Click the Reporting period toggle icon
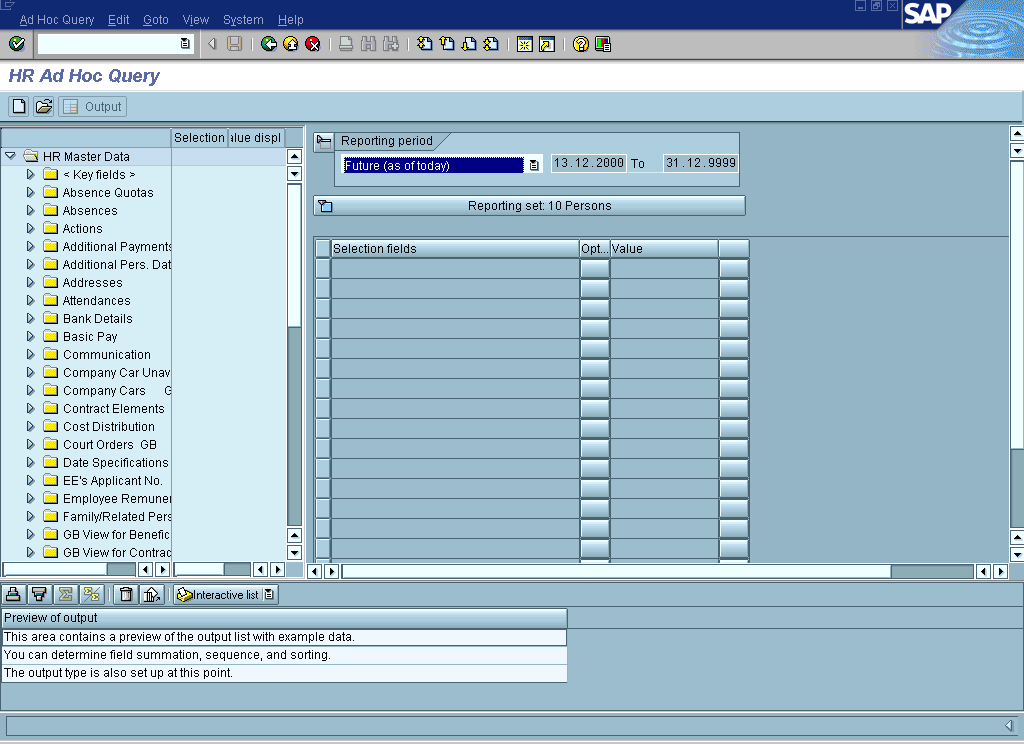1024x744 pixels. click(323, 142)
